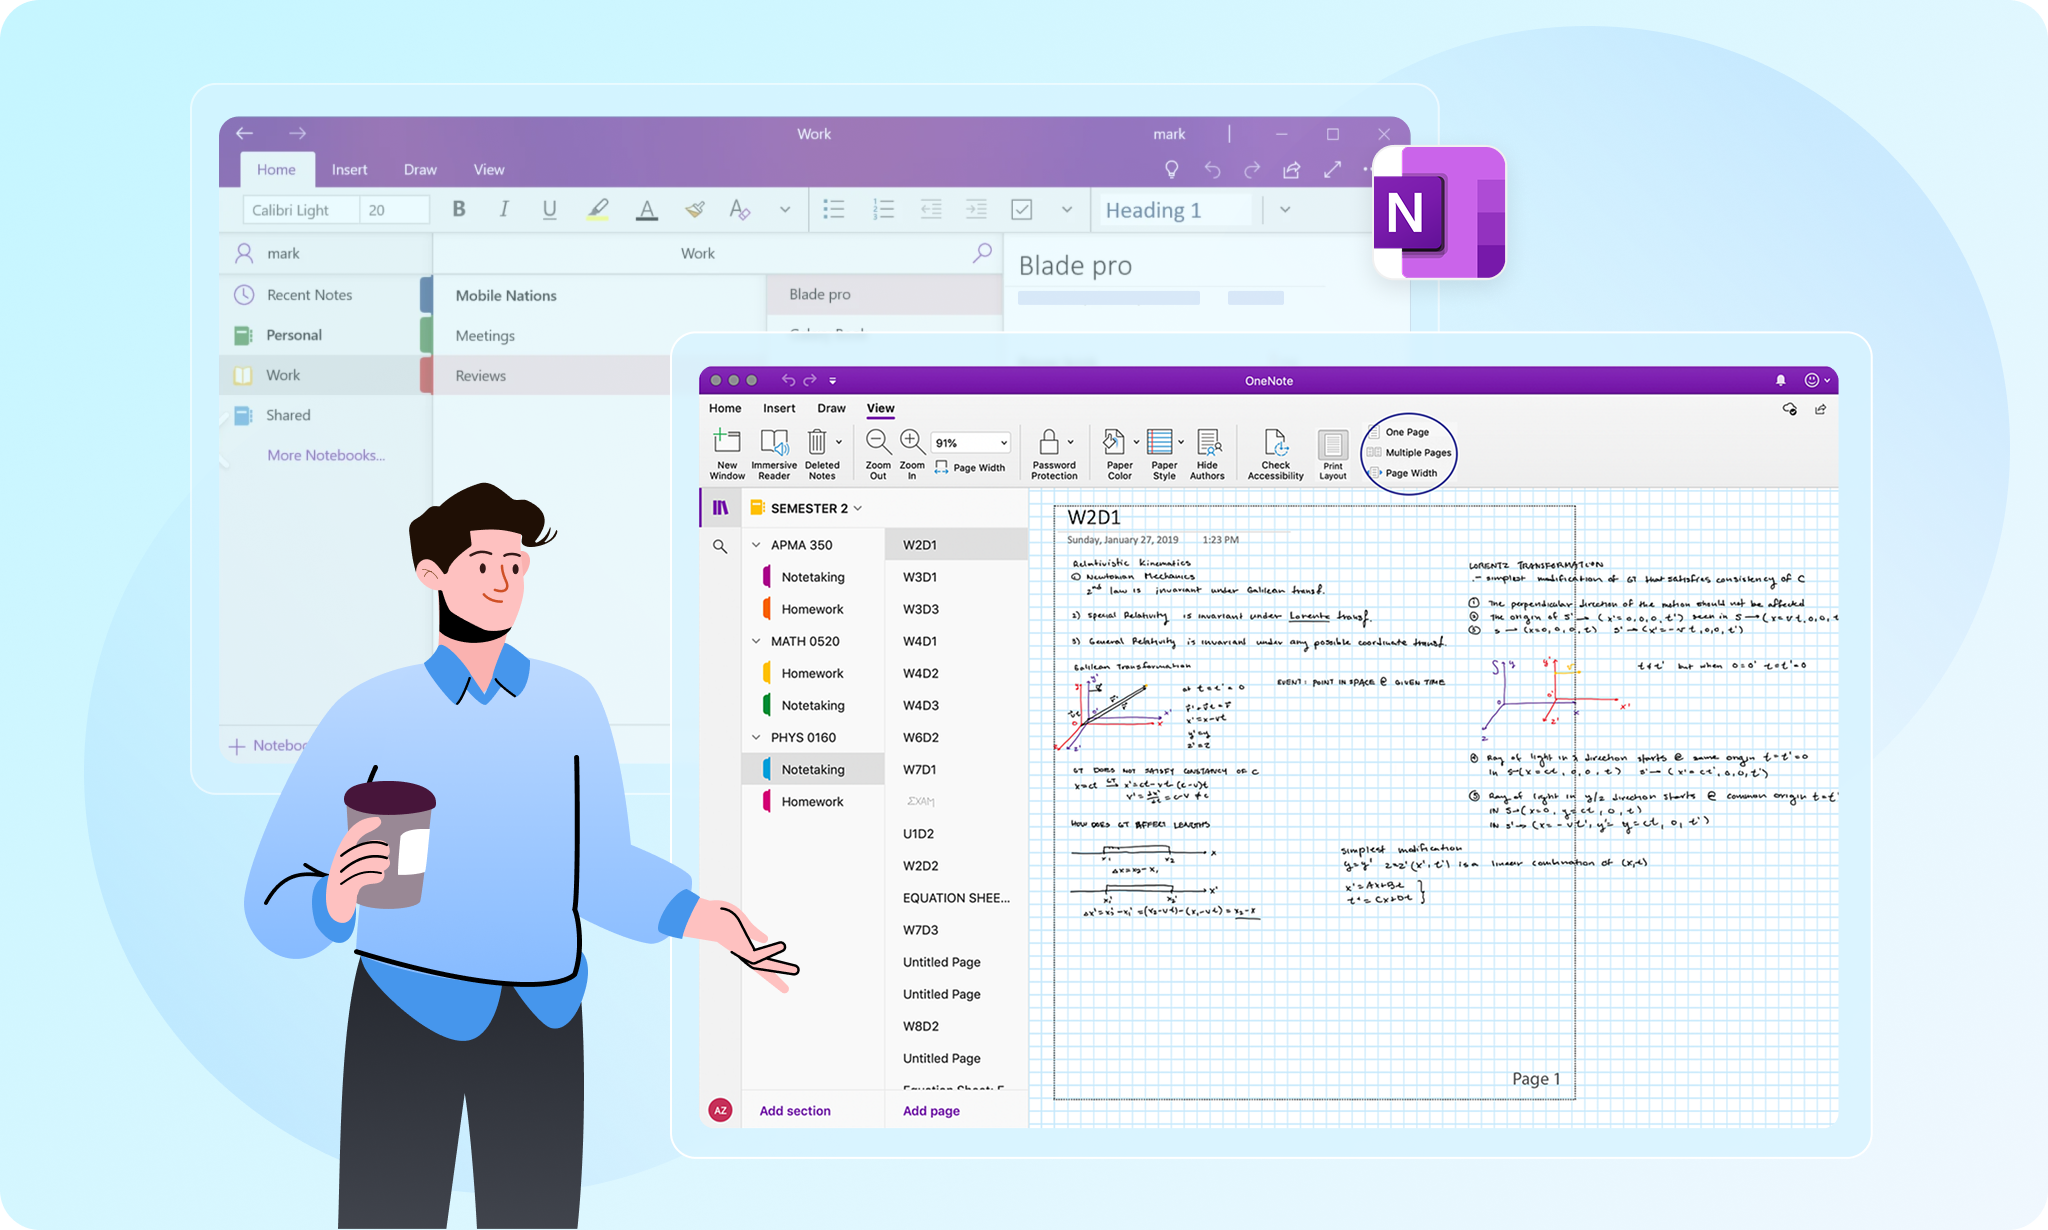The image size is (2048, 1230).
Task: Click undo arrow in Mac OneNote title bar
Action: [x=789, y=380]
